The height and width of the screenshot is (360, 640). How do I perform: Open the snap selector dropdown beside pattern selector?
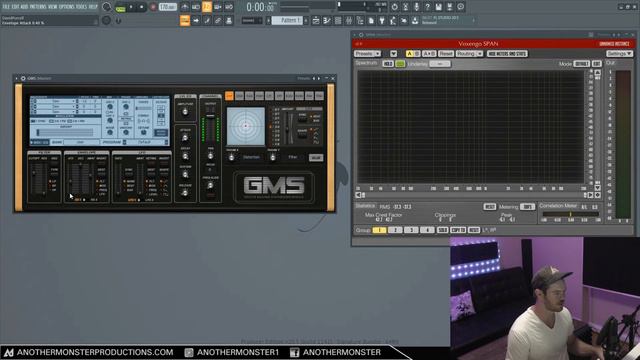[251, 20]
